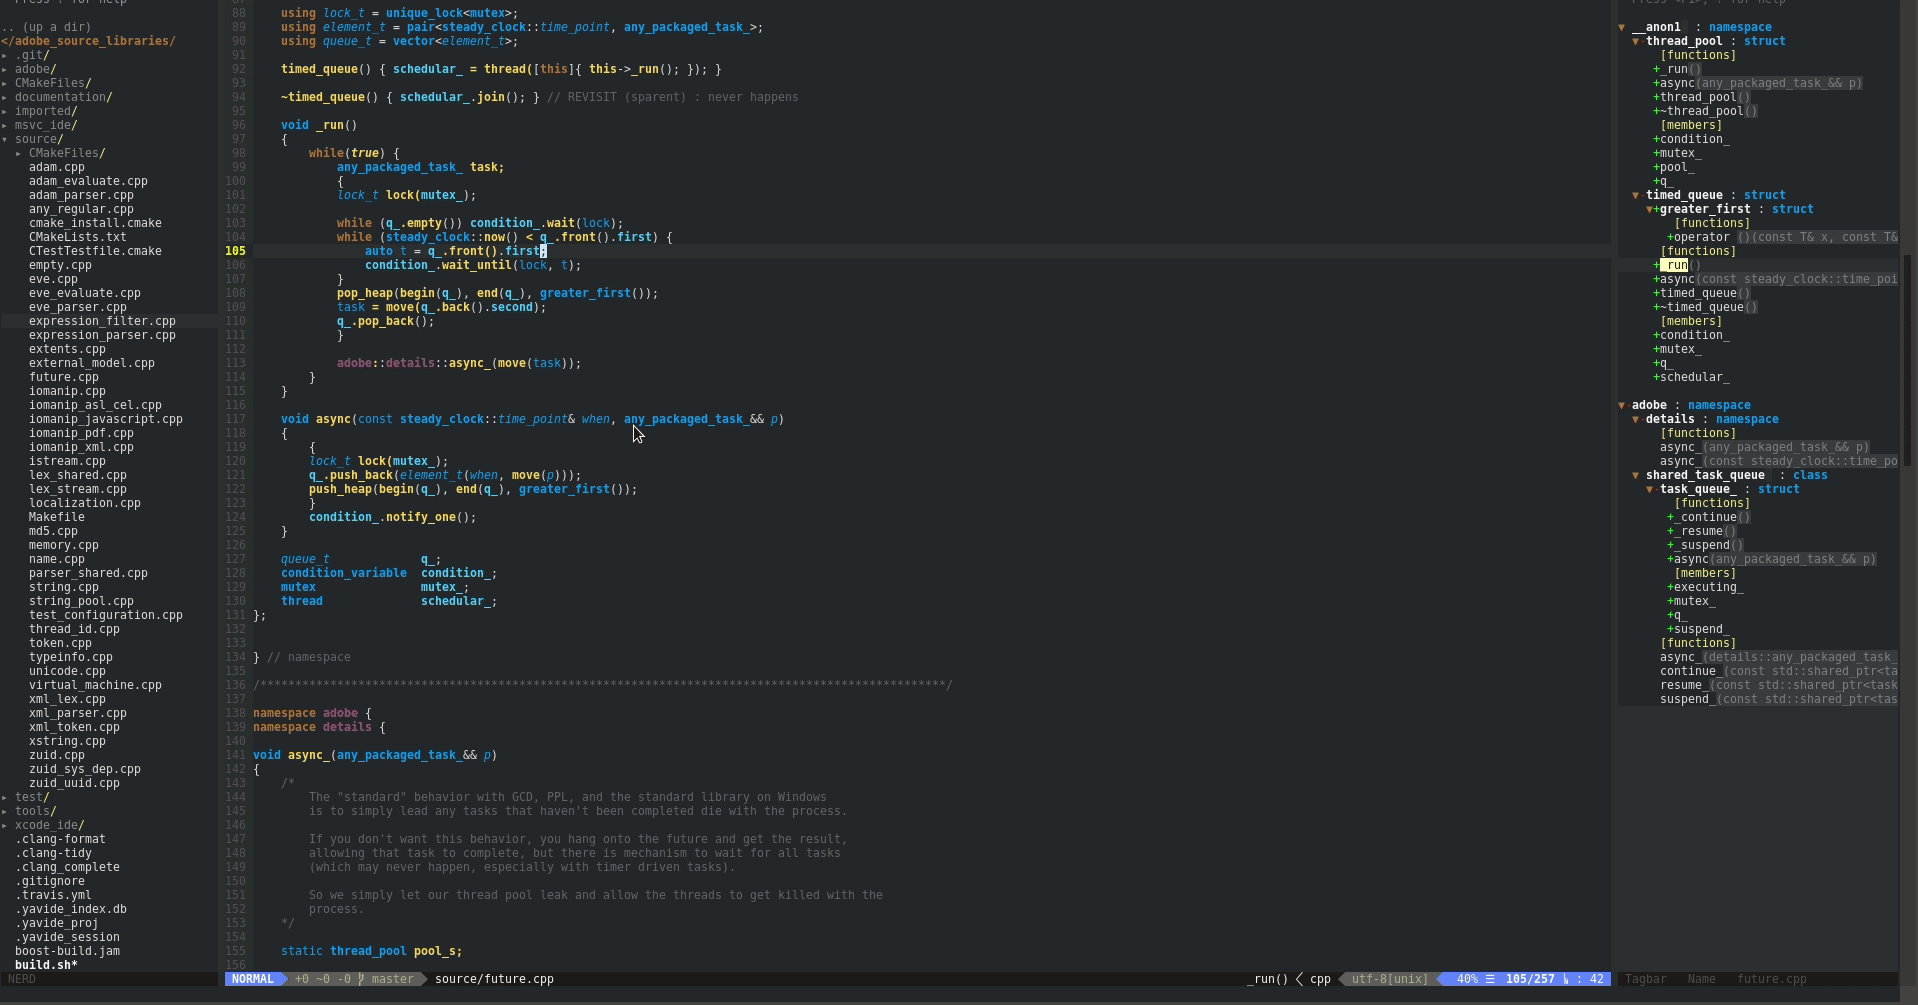Jump to ~thread_pool() destructor tag
The height and width of the screenshot is (1005, 1918).
1709,111
